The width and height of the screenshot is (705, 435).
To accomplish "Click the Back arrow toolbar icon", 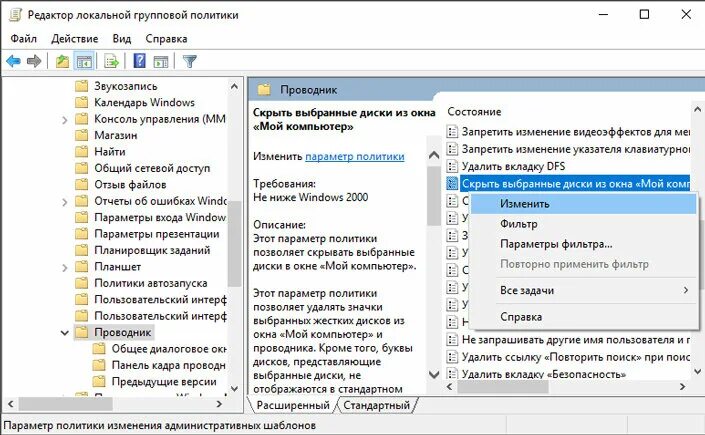I will 13,61.
